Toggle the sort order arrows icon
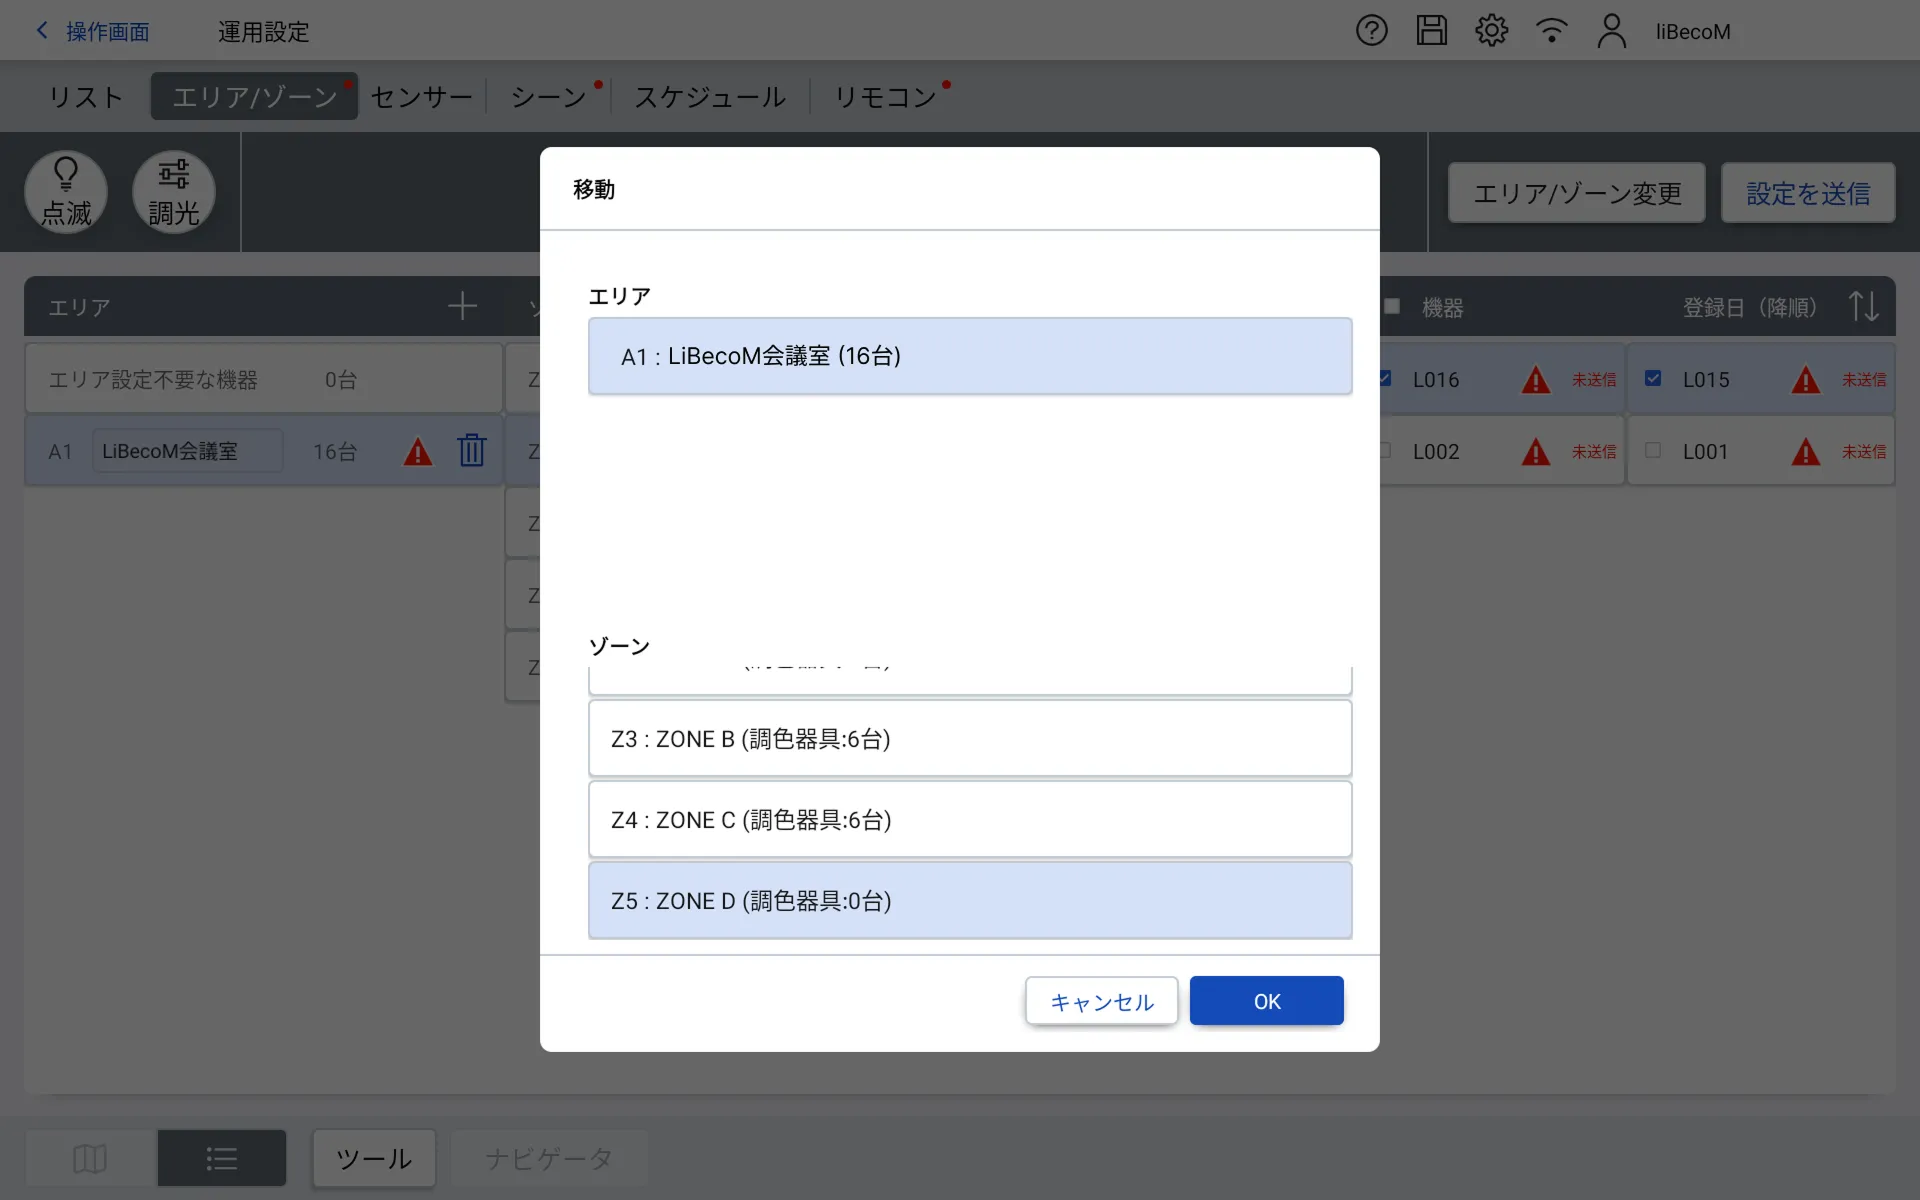Image resolution: width=1920 pixels, height=1200 pixels. click(x=1863, y=306)
